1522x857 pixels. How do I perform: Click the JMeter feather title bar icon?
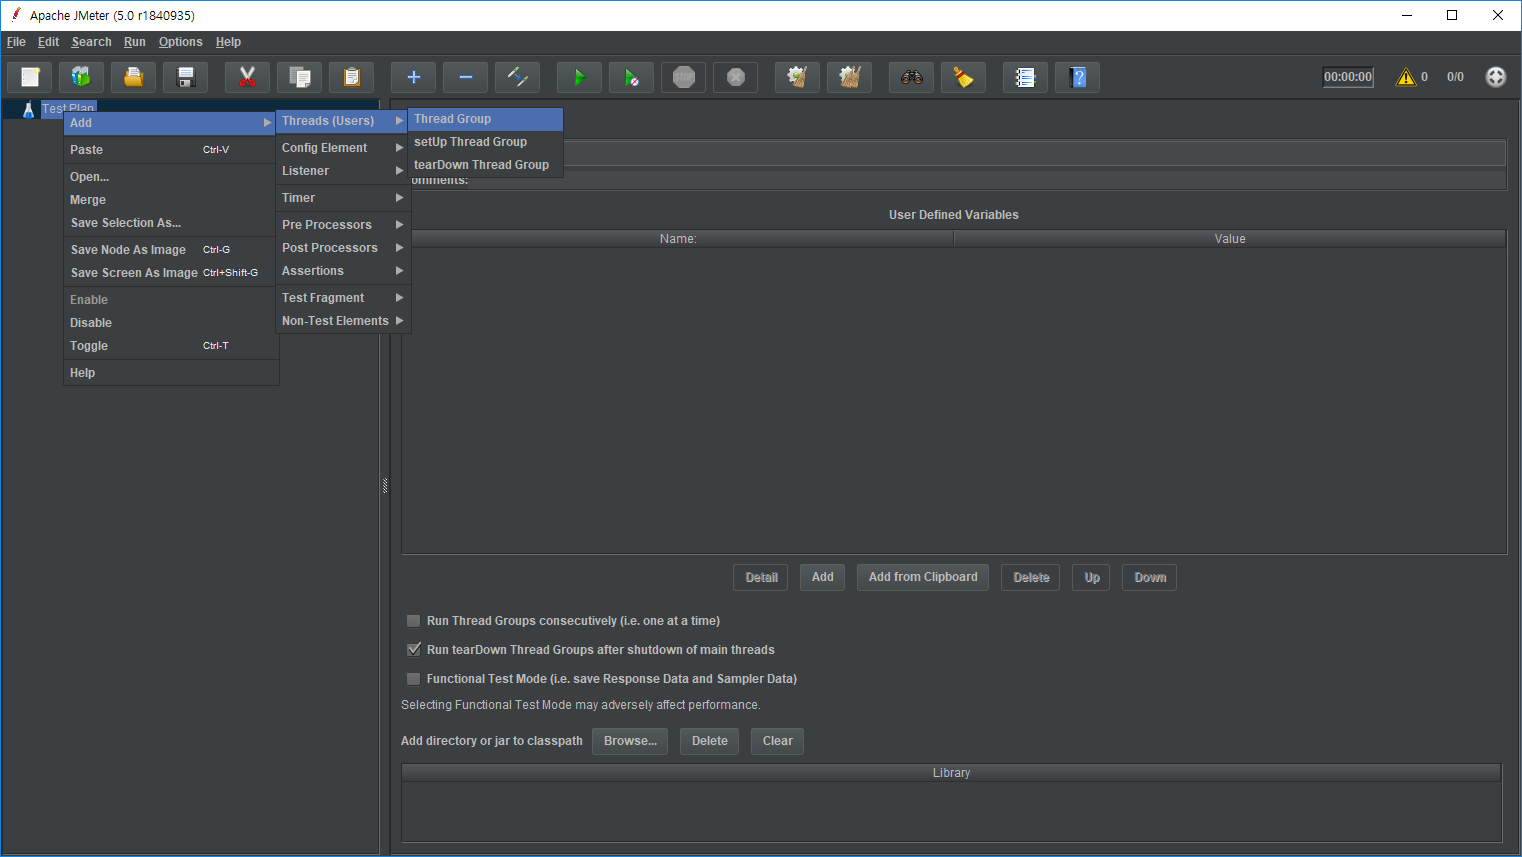(x=15, y=15)
